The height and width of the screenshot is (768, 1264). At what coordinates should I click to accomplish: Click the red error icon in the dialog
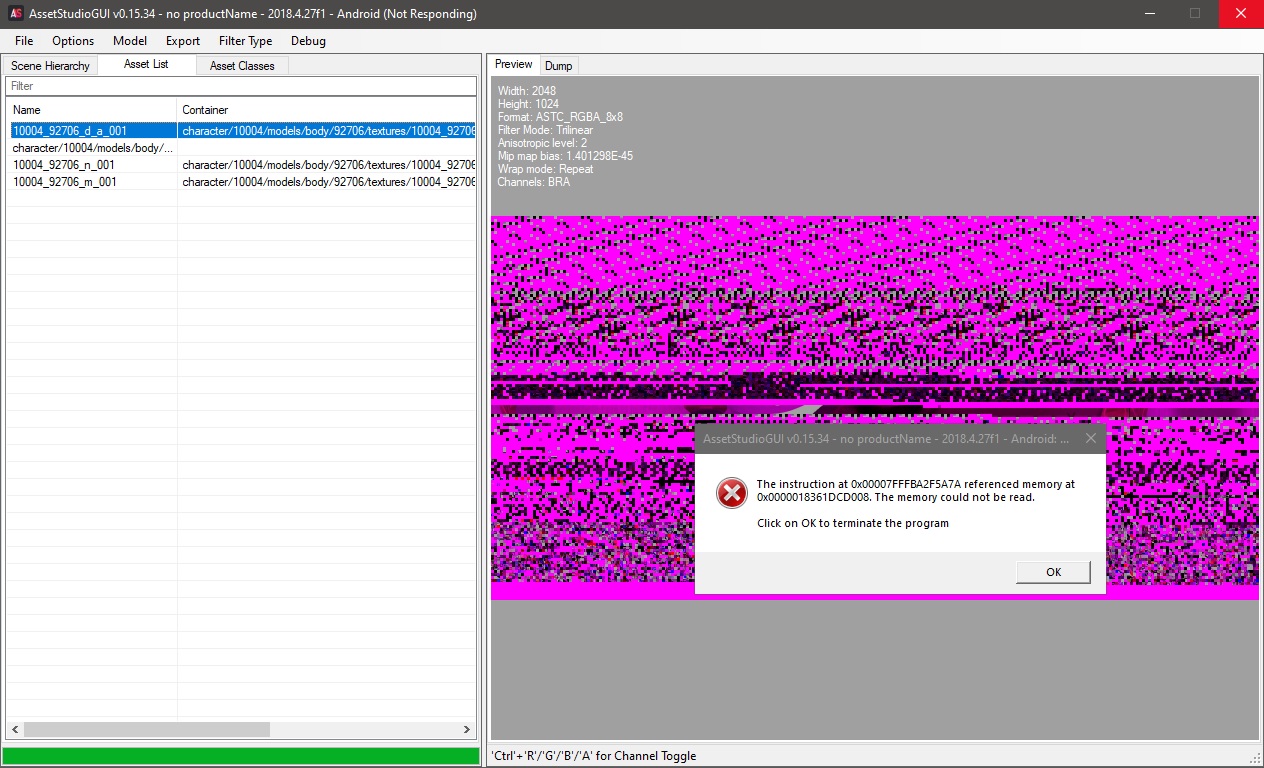coord(731,493)
